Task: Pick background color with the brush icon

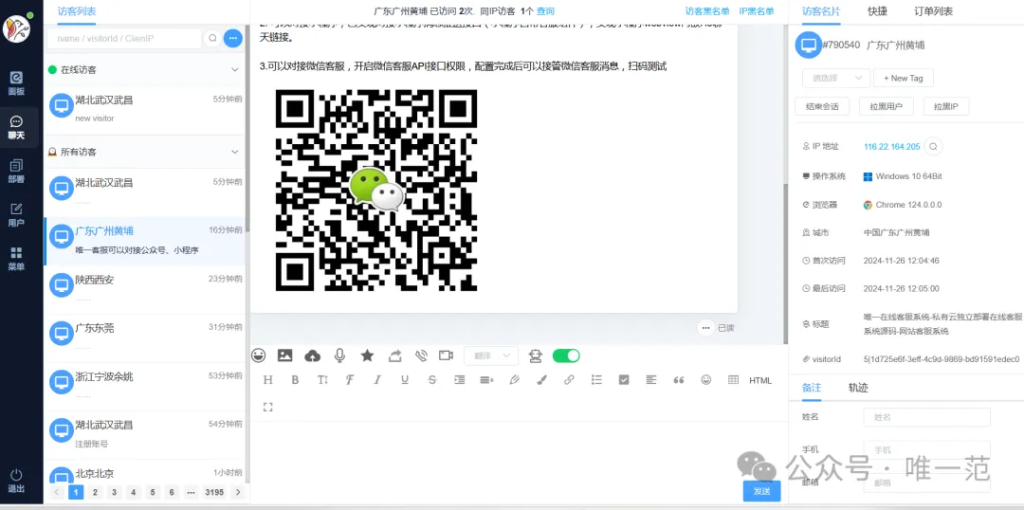Action: point(541,379)
